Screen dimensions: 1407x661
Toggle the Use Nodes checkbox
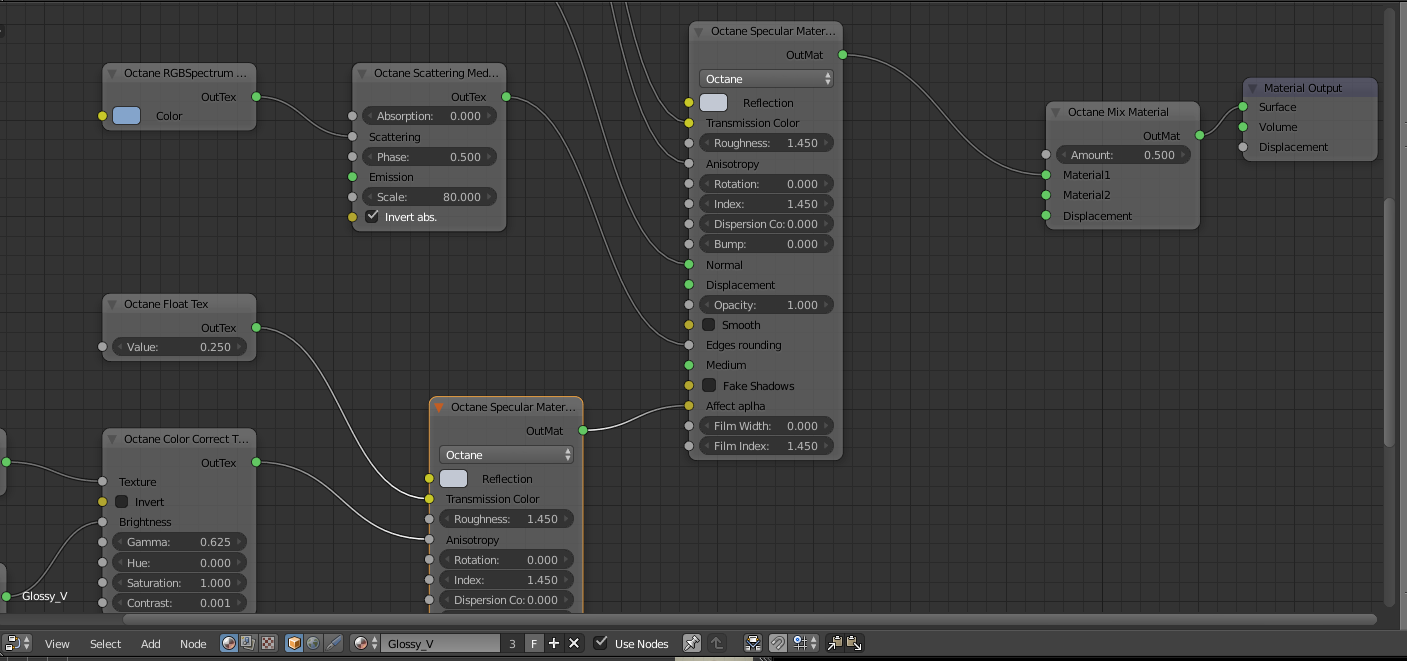601,643
